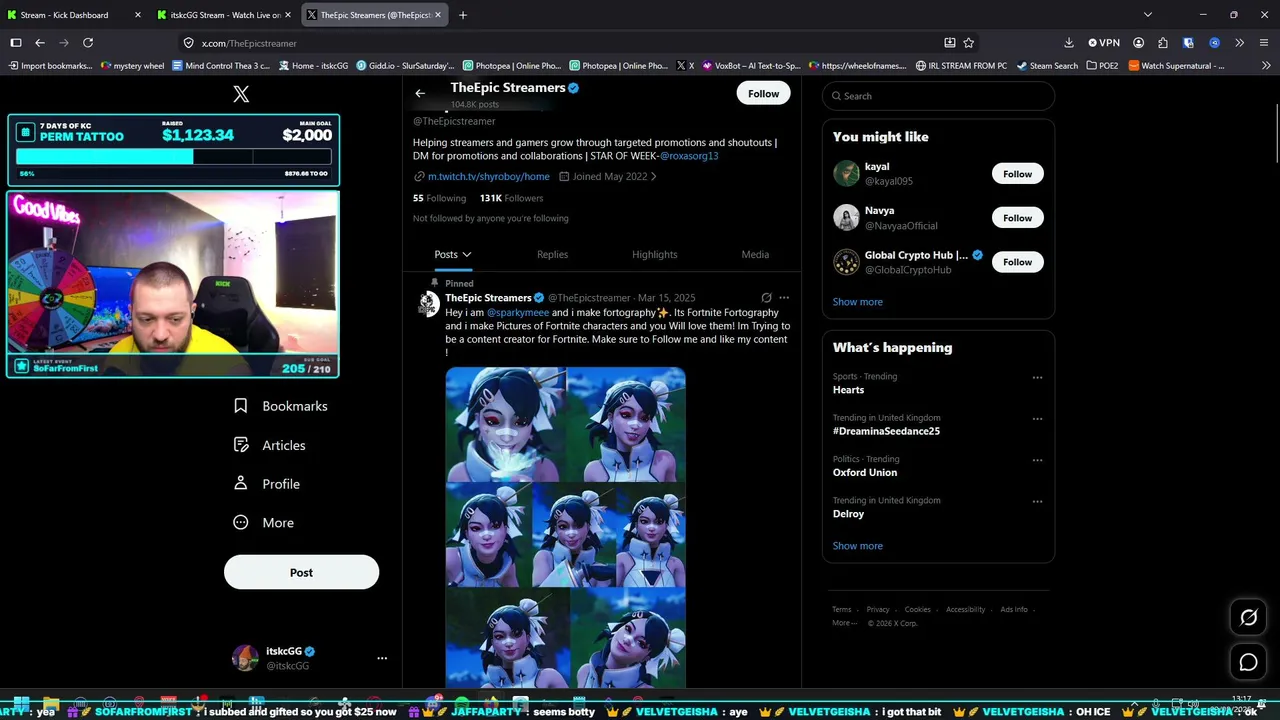Close the TheEpic Streamers browser tab
The image size is (1280, 720).
pyautogui.click(x=440, y=15)
